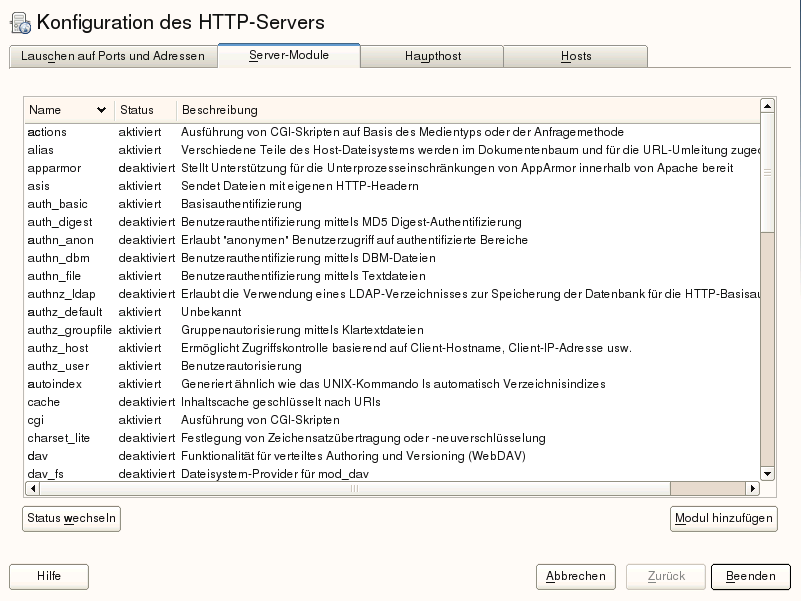
Task: Select the autoindex module row
Action: [55, 384]
